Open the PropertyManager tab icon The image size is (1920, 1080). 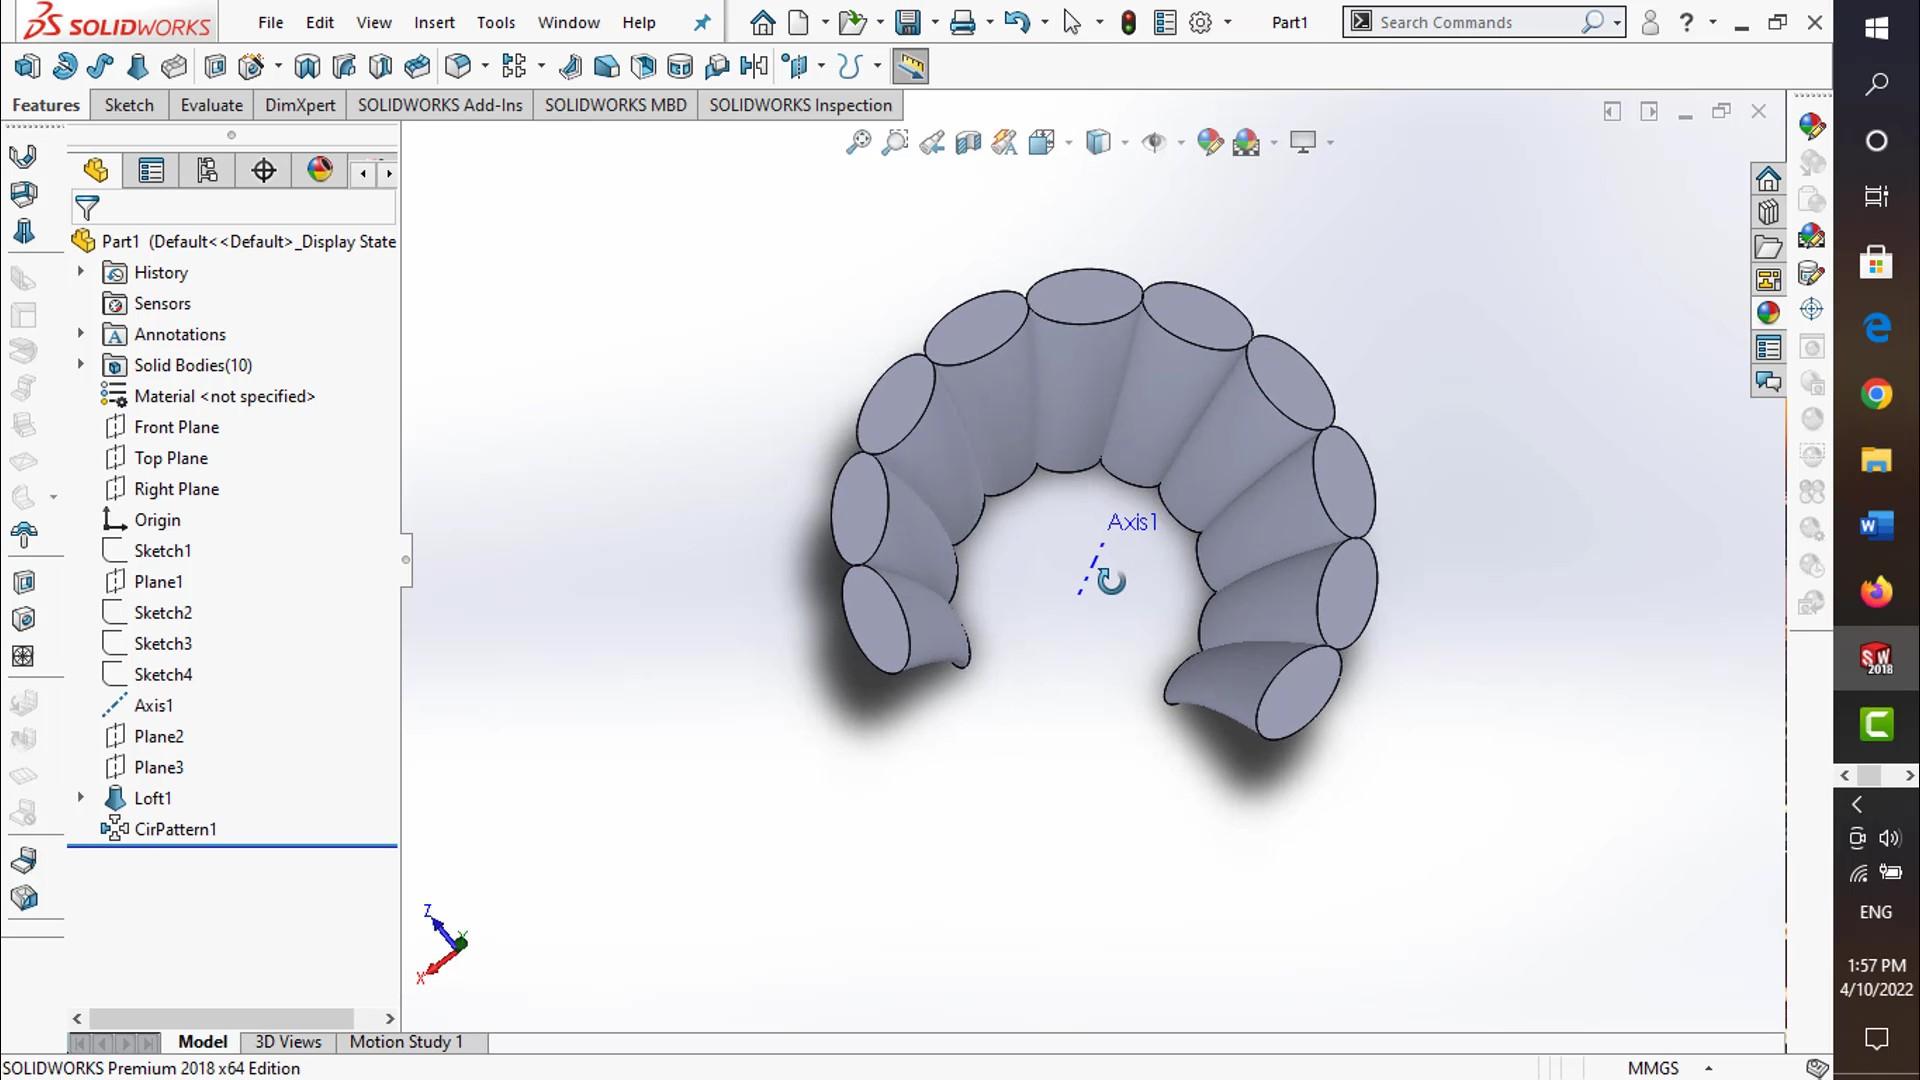151,171
